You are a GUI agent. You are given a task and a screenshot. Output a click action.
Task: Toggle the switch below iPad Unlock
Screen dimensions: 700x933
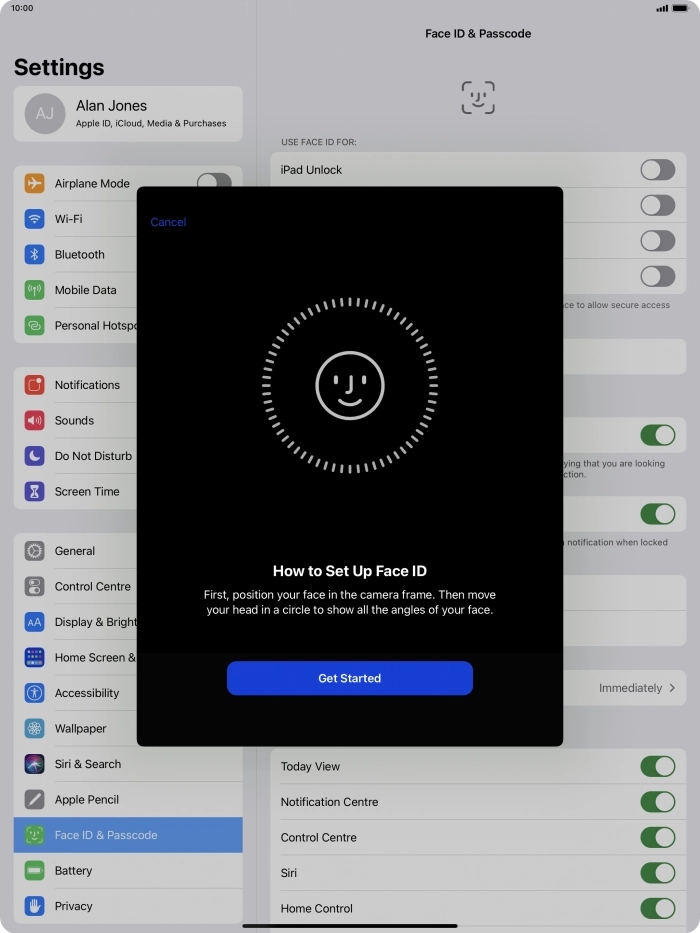pos(658,205)
